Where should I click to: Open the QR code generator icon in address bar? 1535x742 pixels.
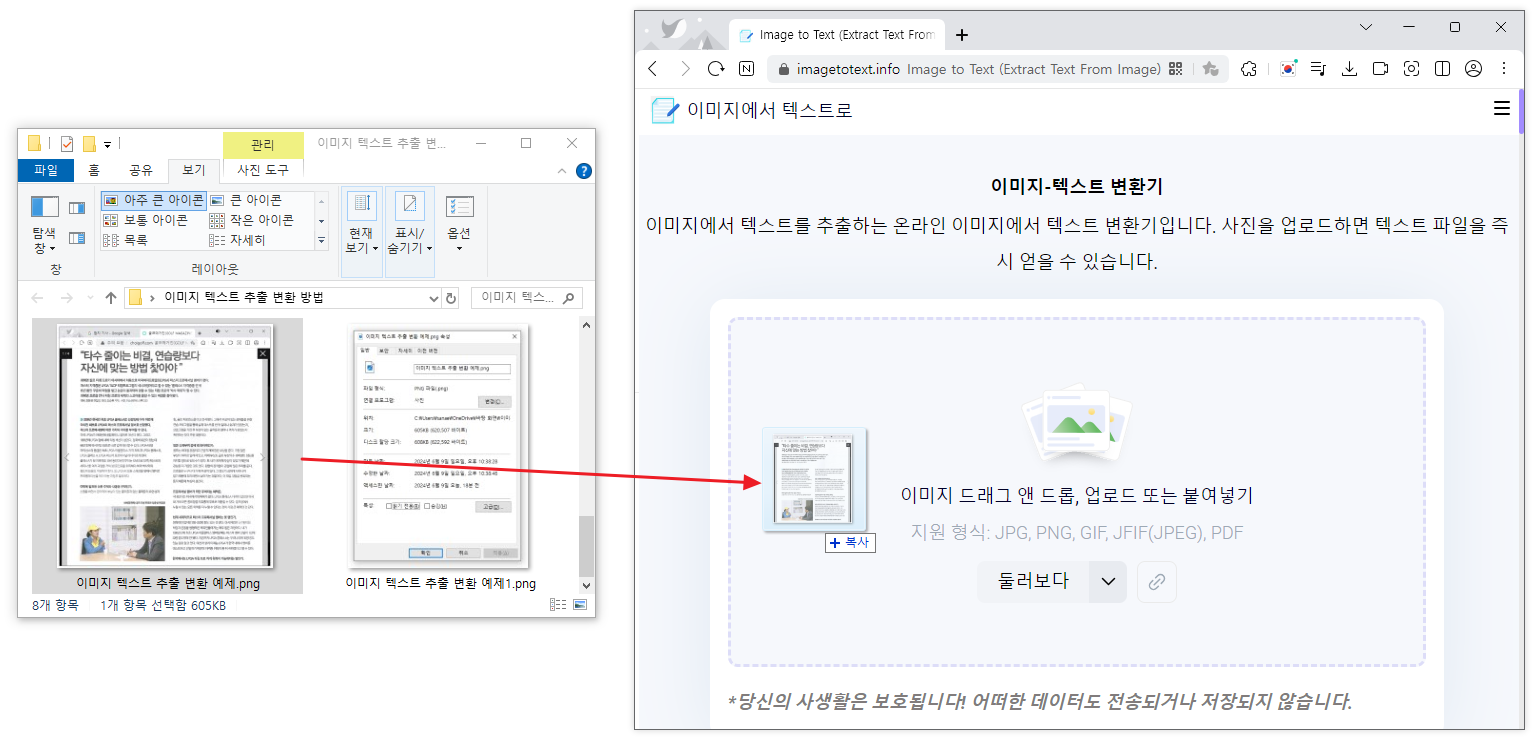point(1176,69)
